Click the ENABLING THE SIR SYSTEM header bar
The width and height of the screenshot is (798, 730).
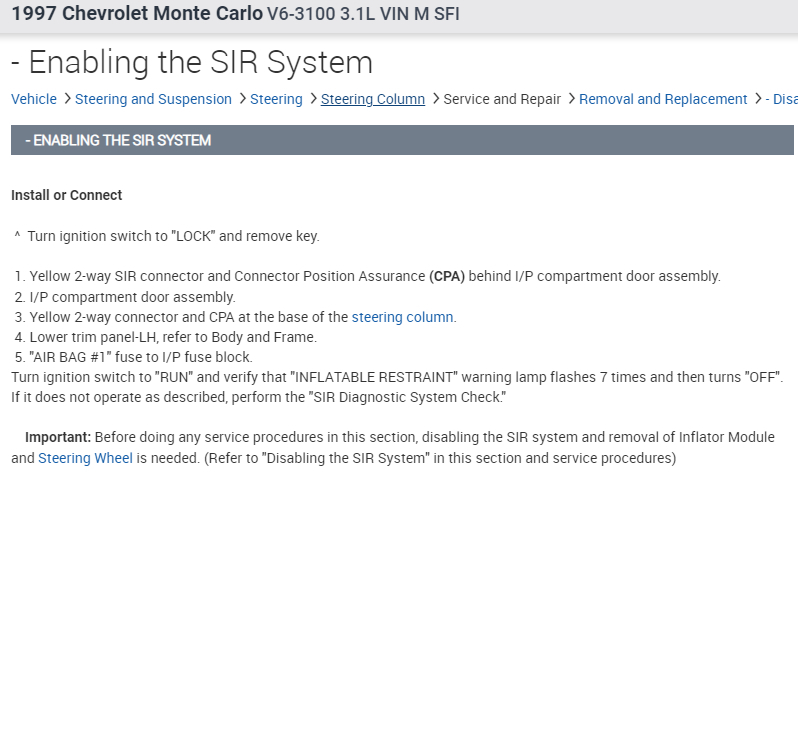[x=402, y=140]
